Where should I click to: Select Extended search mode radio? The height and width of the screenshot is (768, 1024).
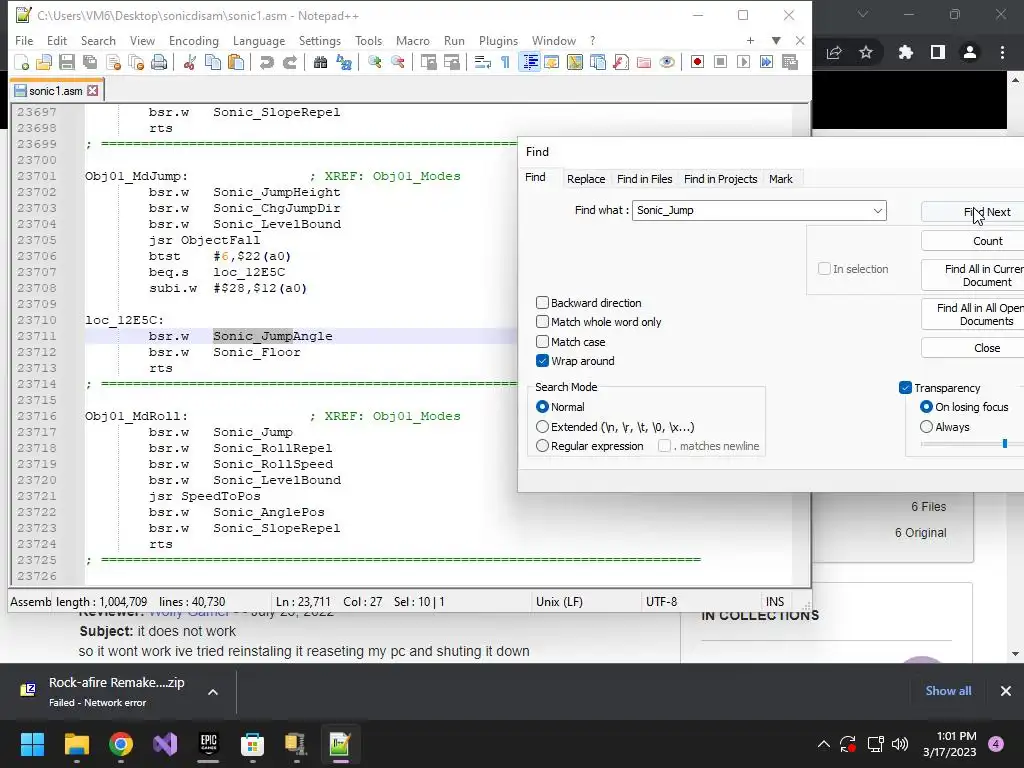pos(542,427)
